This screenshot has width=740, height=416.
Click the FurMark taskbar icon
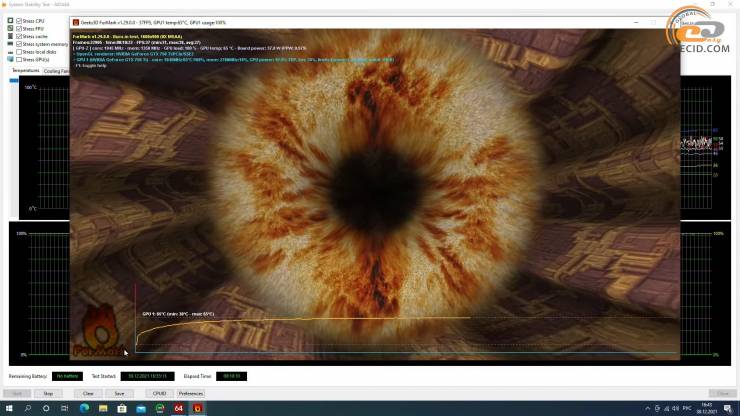coord(198,408)
